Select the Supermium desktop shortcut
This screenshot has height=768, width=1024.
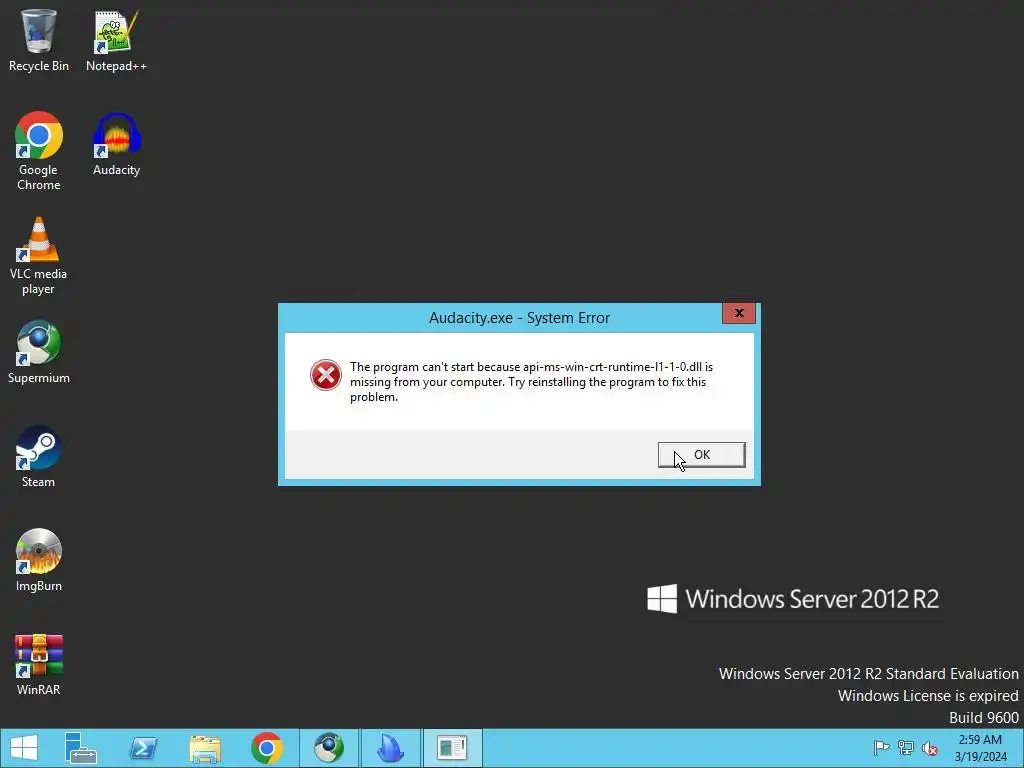coord(39,353)
